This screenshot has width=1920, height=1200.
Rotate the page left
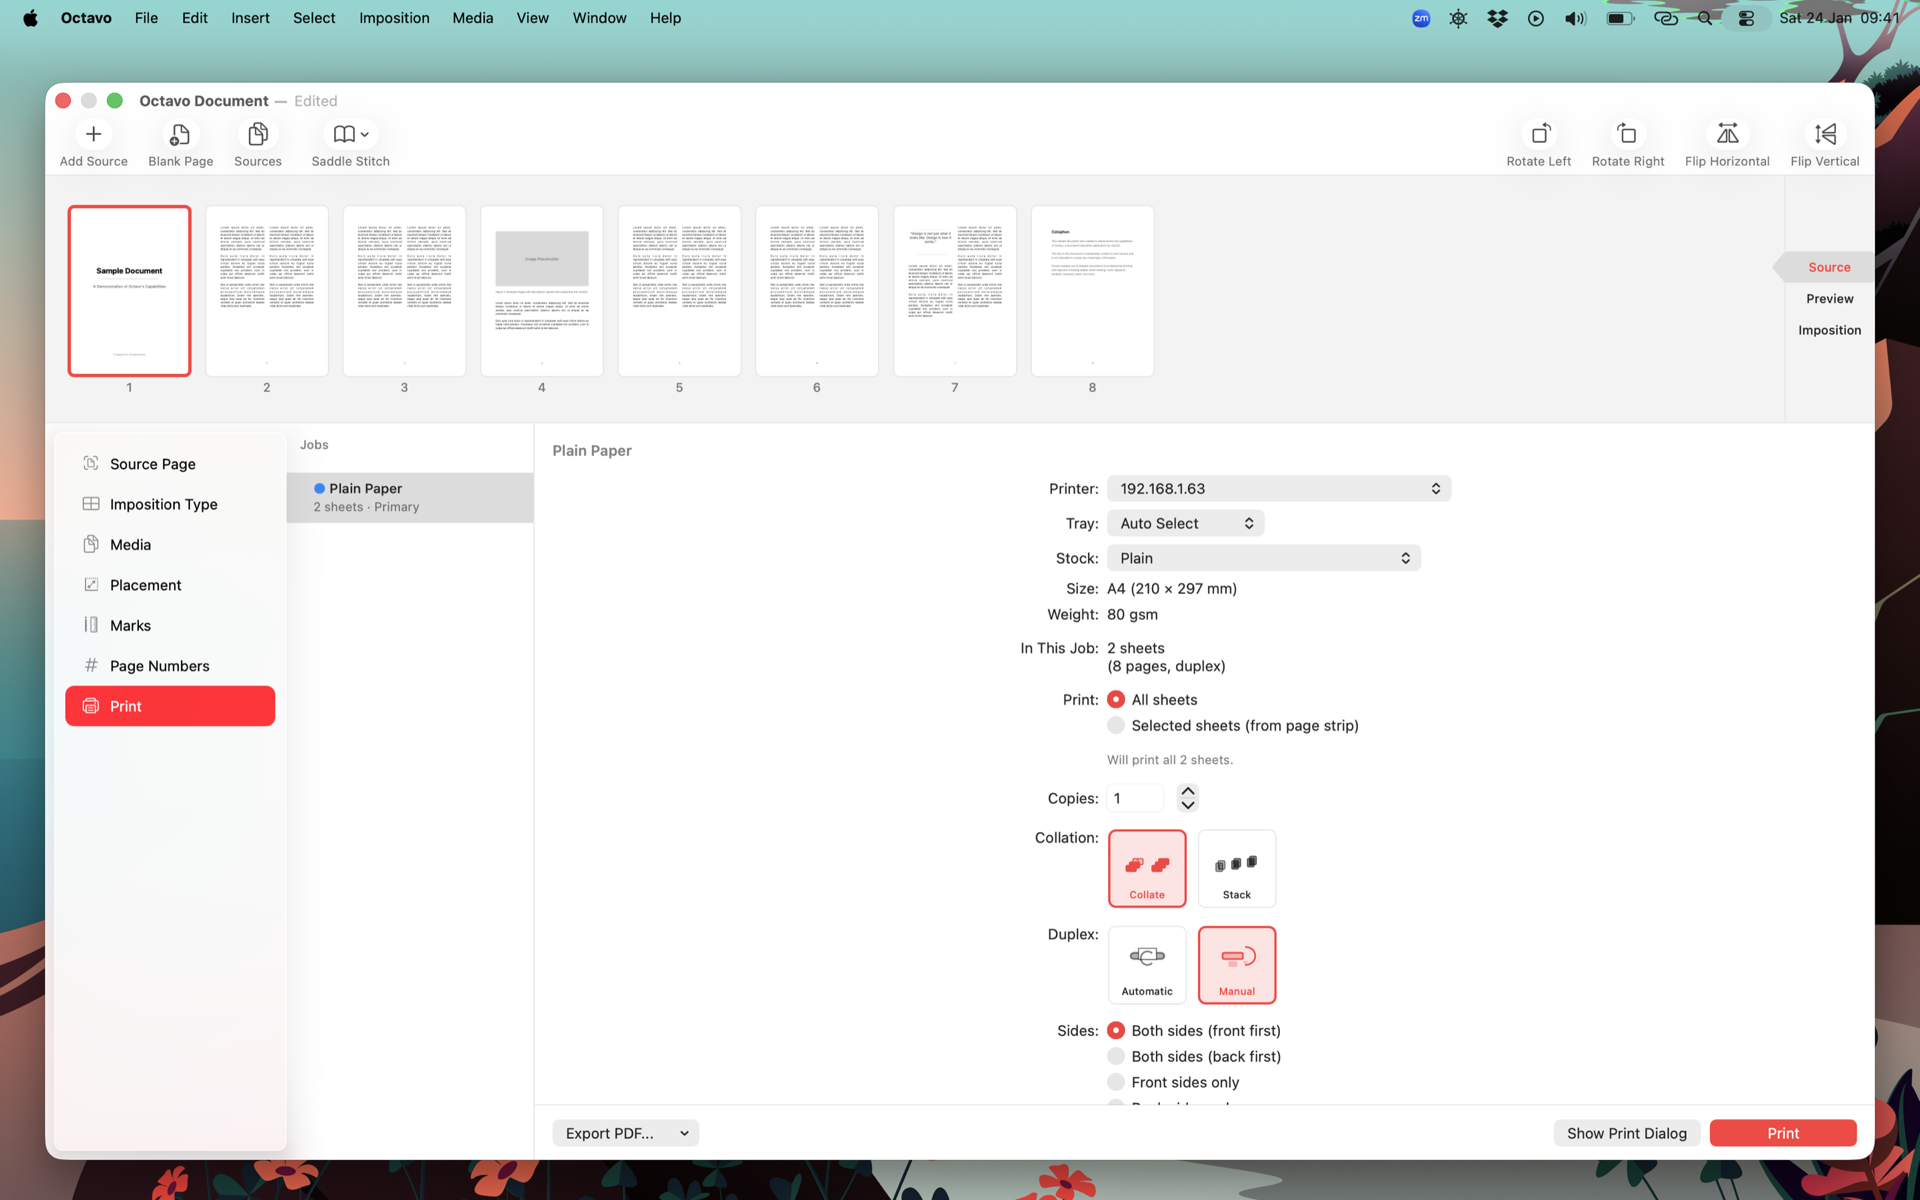click(x=1538, y=135)
